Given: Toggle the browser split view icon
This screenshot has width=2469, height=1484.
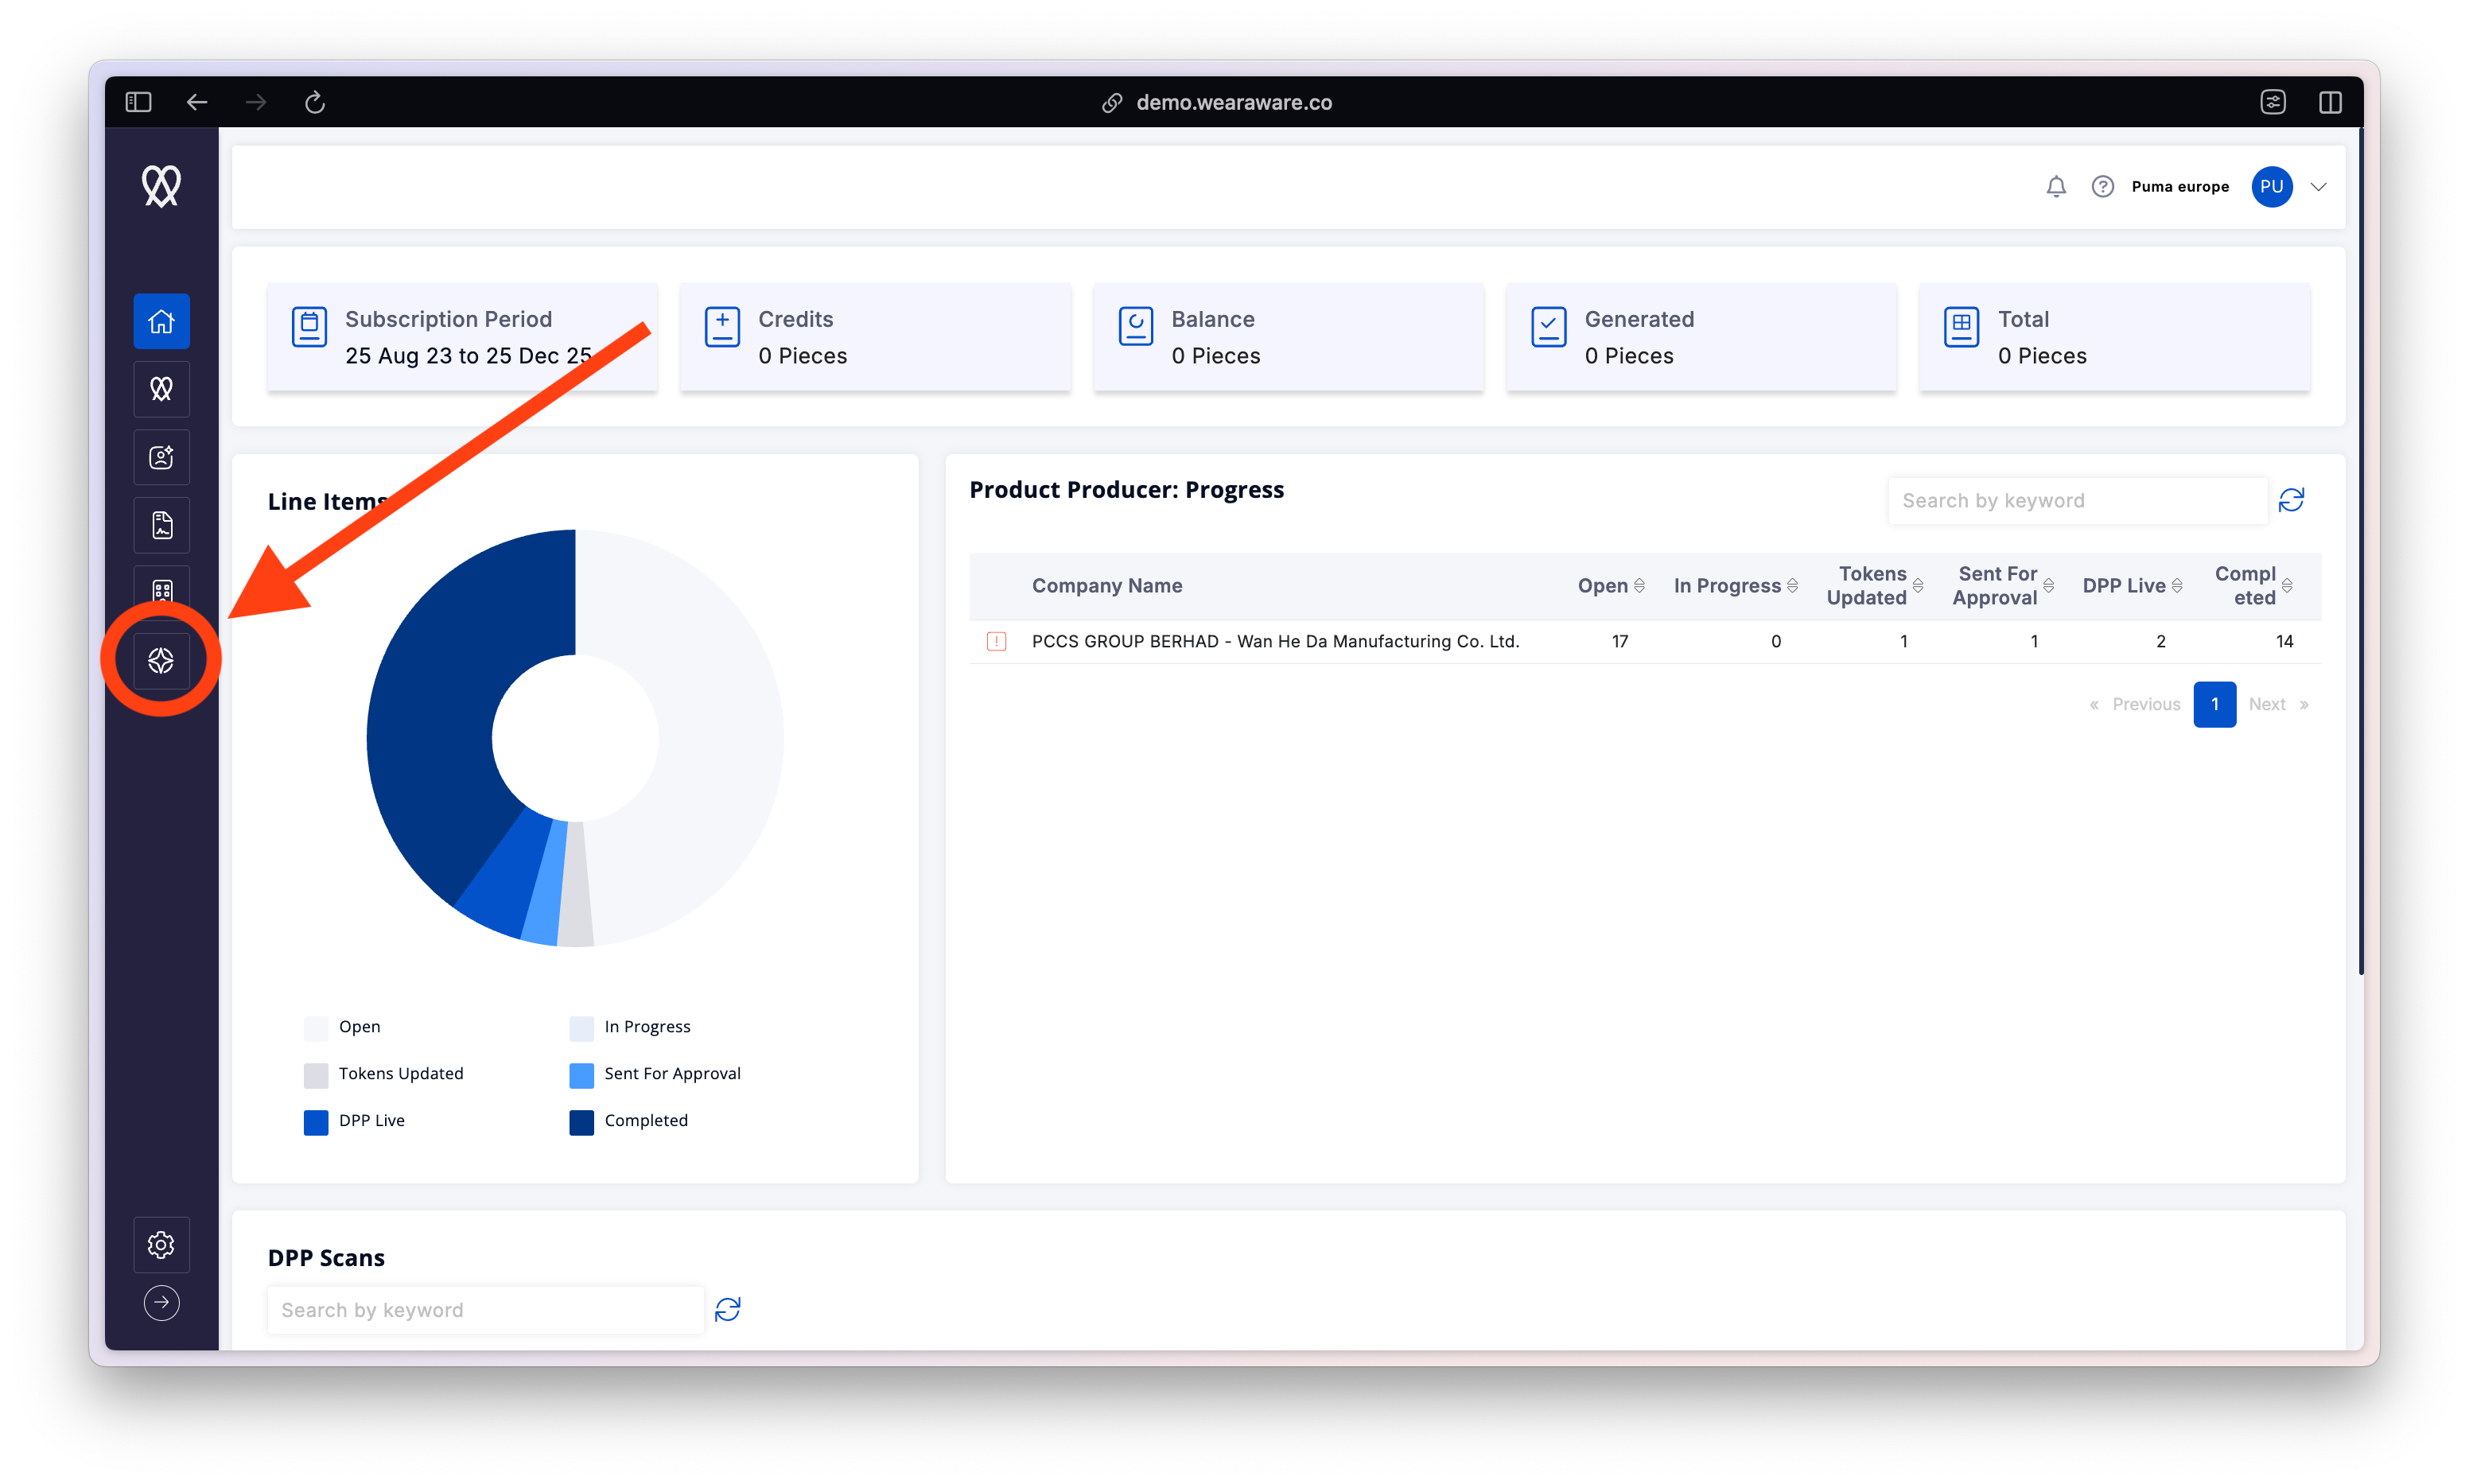Looking at the screenshot, I should coord(2330,102).
